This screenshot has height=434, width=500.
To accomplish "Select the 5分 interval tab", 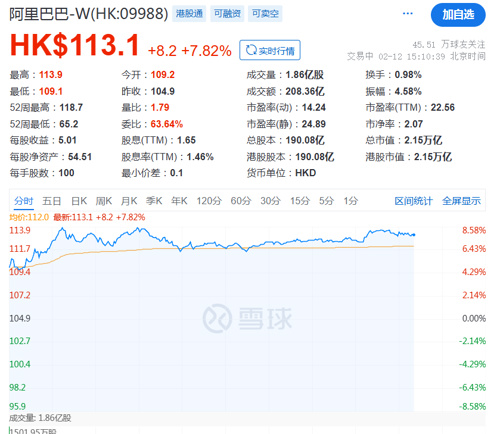I will point(326,201).
